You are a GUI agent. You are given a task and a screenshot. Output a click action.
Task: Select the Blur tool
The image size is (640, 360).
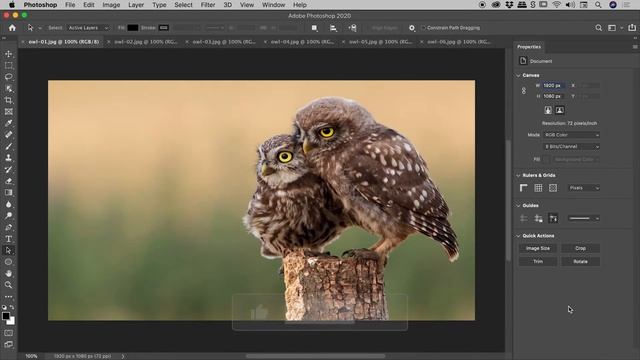tap(8, 204)
